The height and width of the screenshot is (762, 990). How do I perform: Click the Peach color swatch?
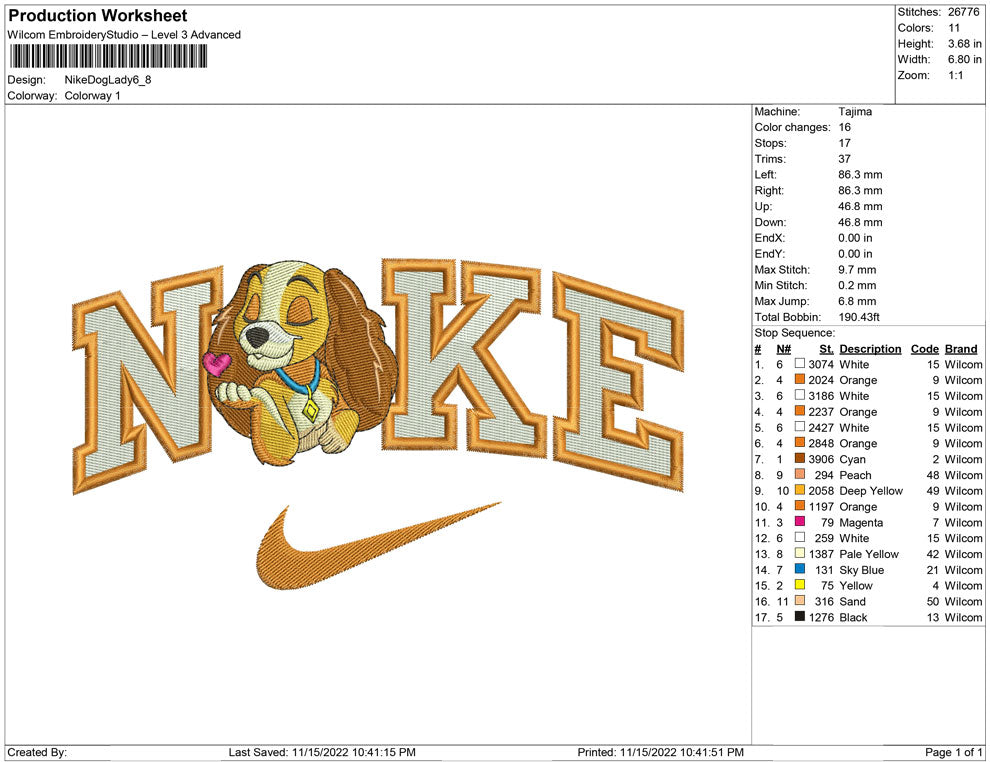[799, 474]
